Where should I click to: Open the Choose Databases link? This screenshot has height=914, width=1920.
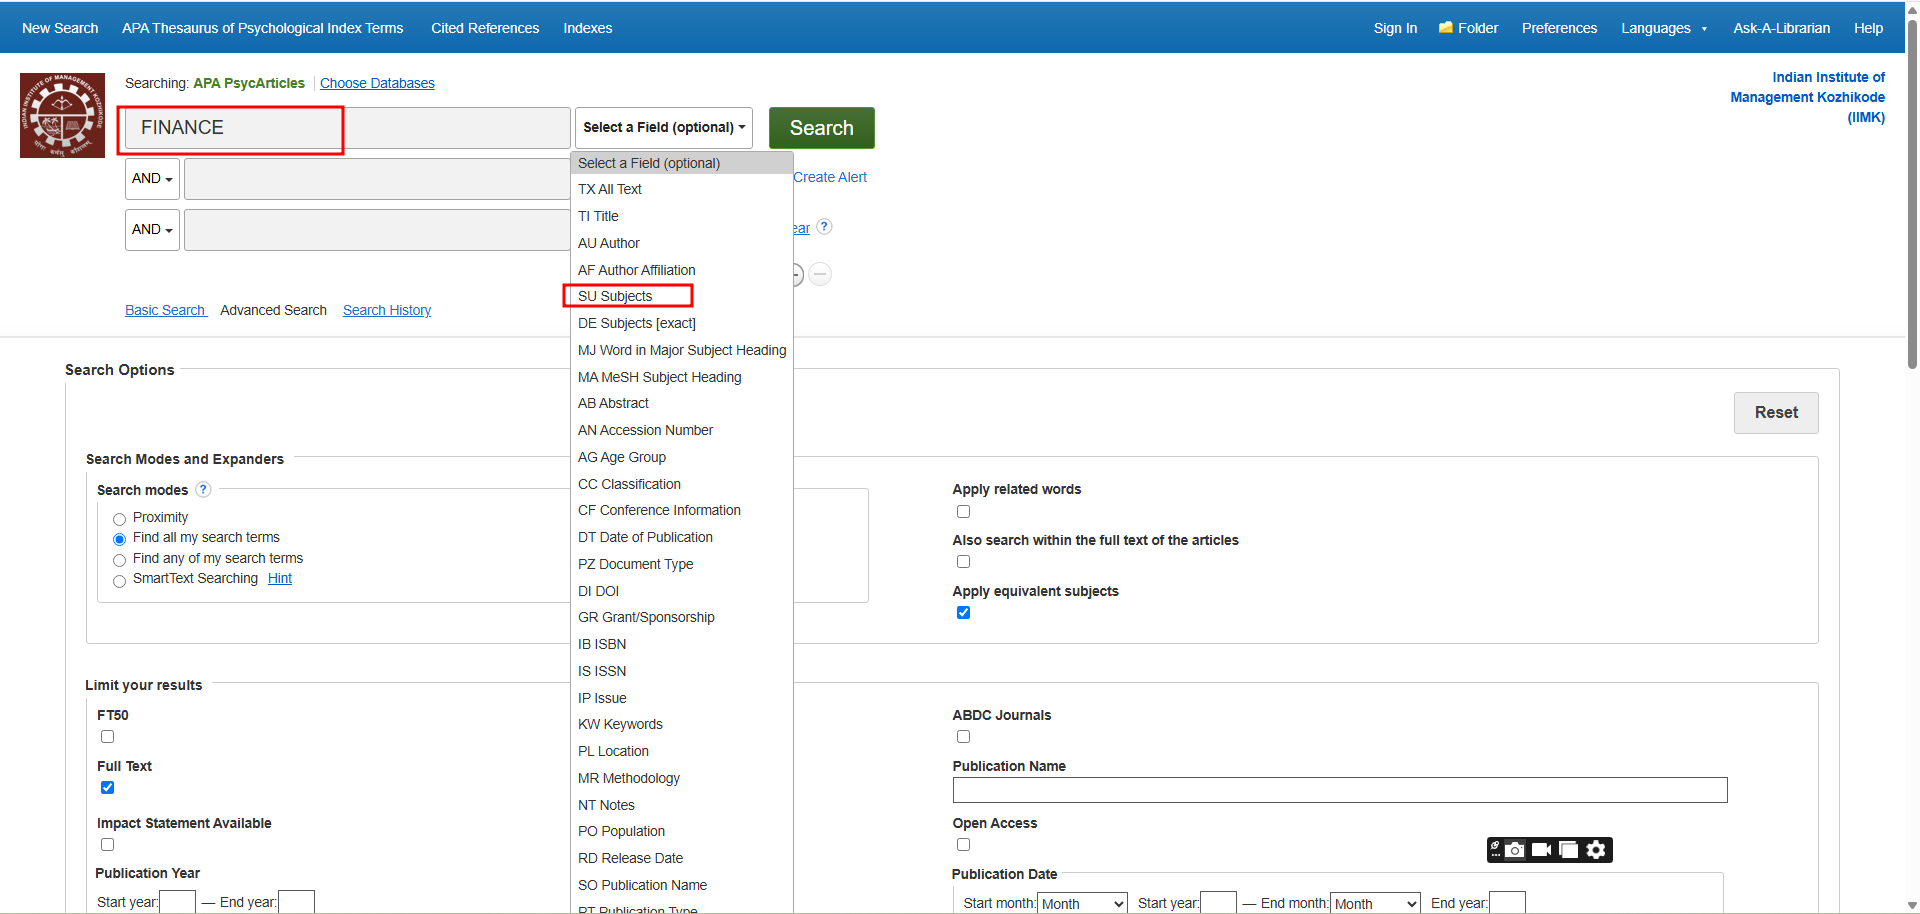pos(377,83)
